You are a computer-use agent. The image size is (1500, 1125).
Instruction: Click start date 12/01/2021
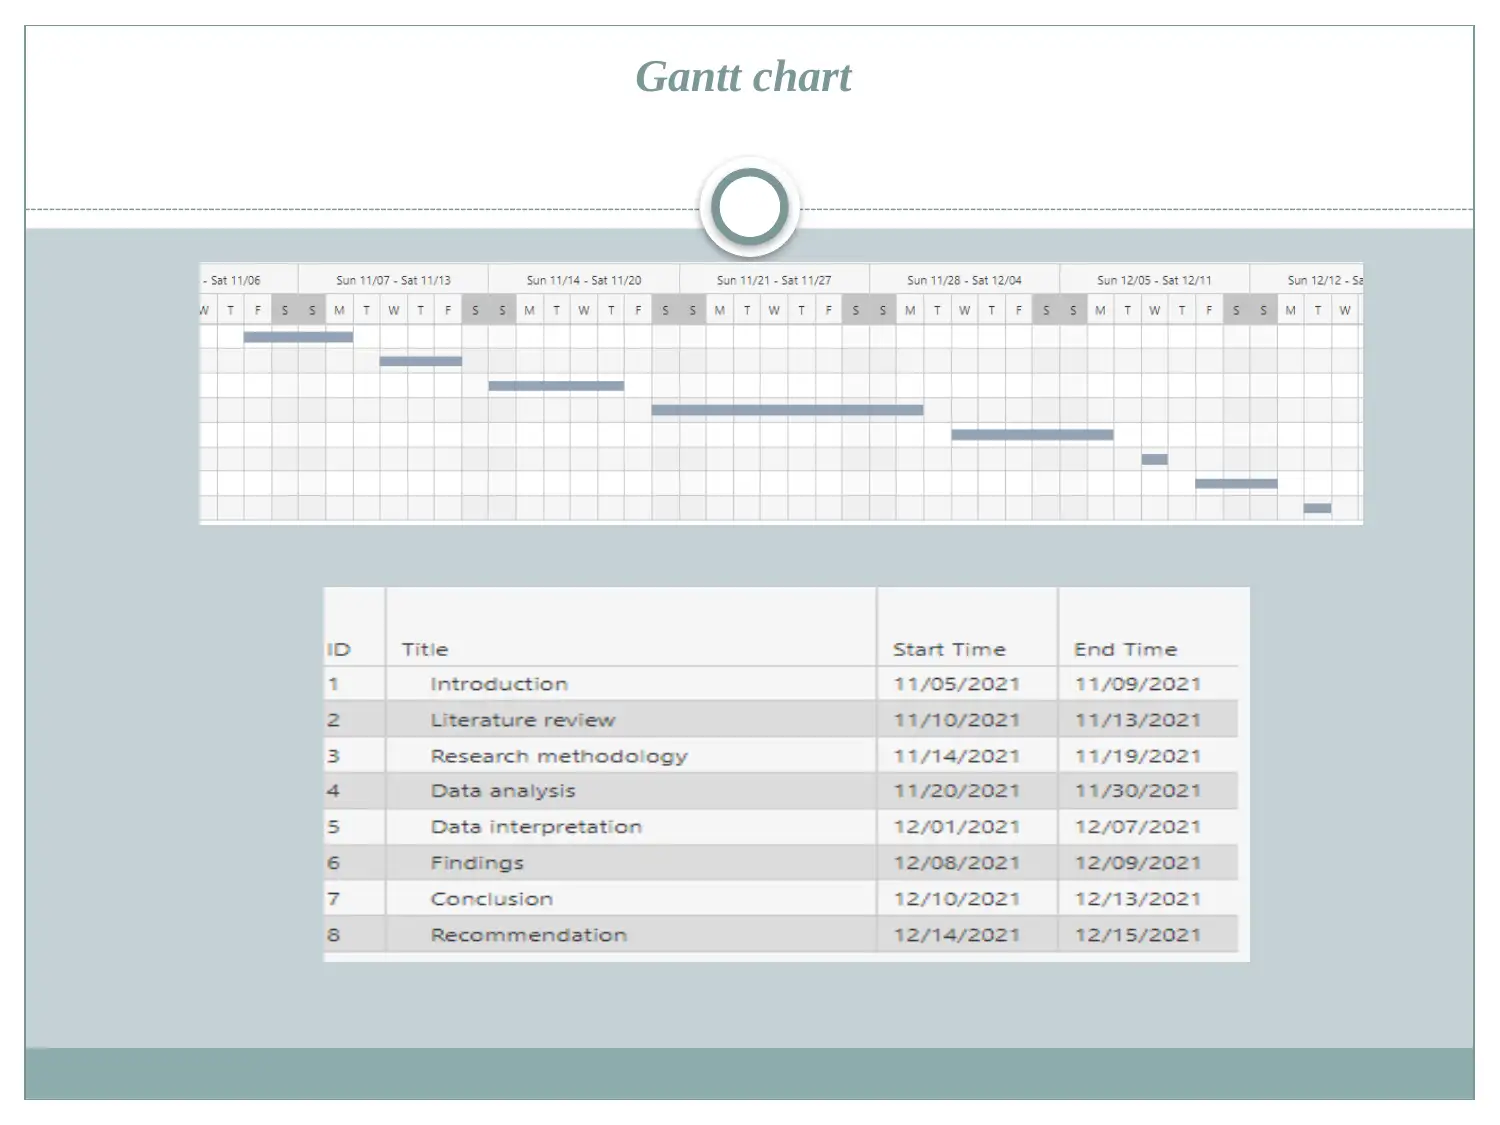[957, 827]
